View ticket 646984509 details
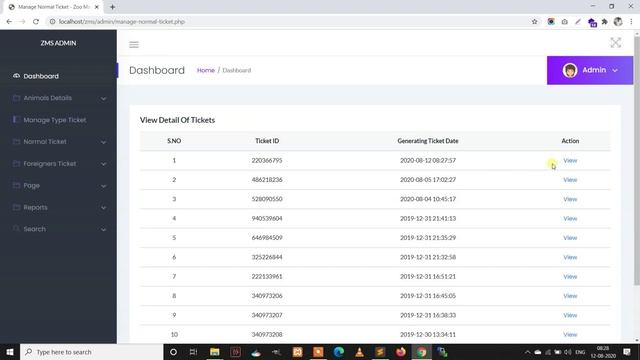Viewport: 640px width, 360px height. pyautogui.click(x=570, y=238)
